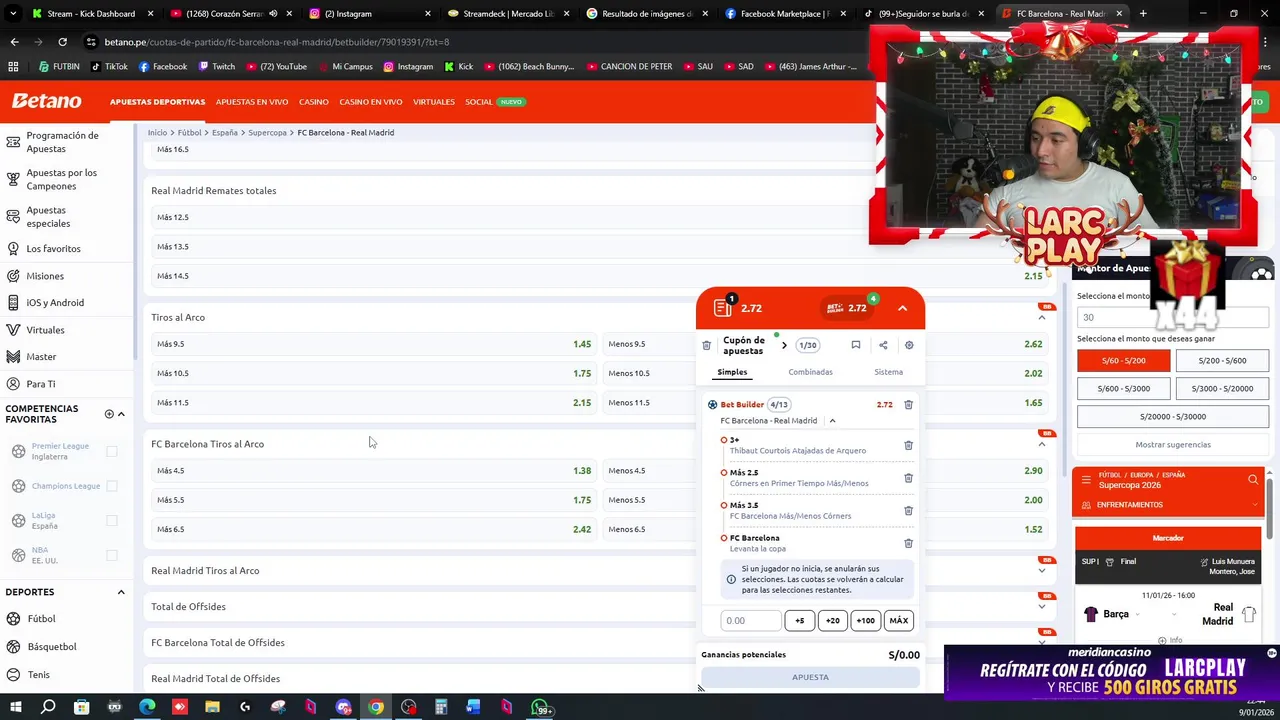Choose S/60 - S/200 win range
The image size is (1280, 720).
pyautogui.click(x=1123, y=361)
